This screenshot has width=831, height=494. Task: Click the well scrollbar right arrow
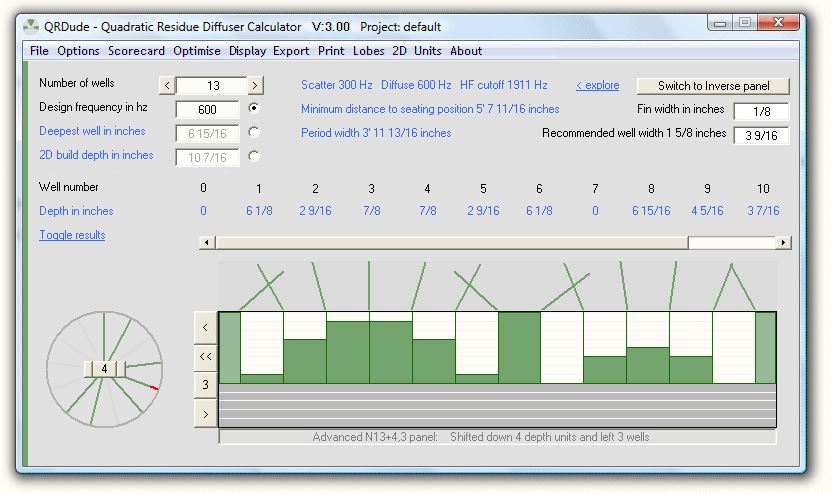pos(783,243)
